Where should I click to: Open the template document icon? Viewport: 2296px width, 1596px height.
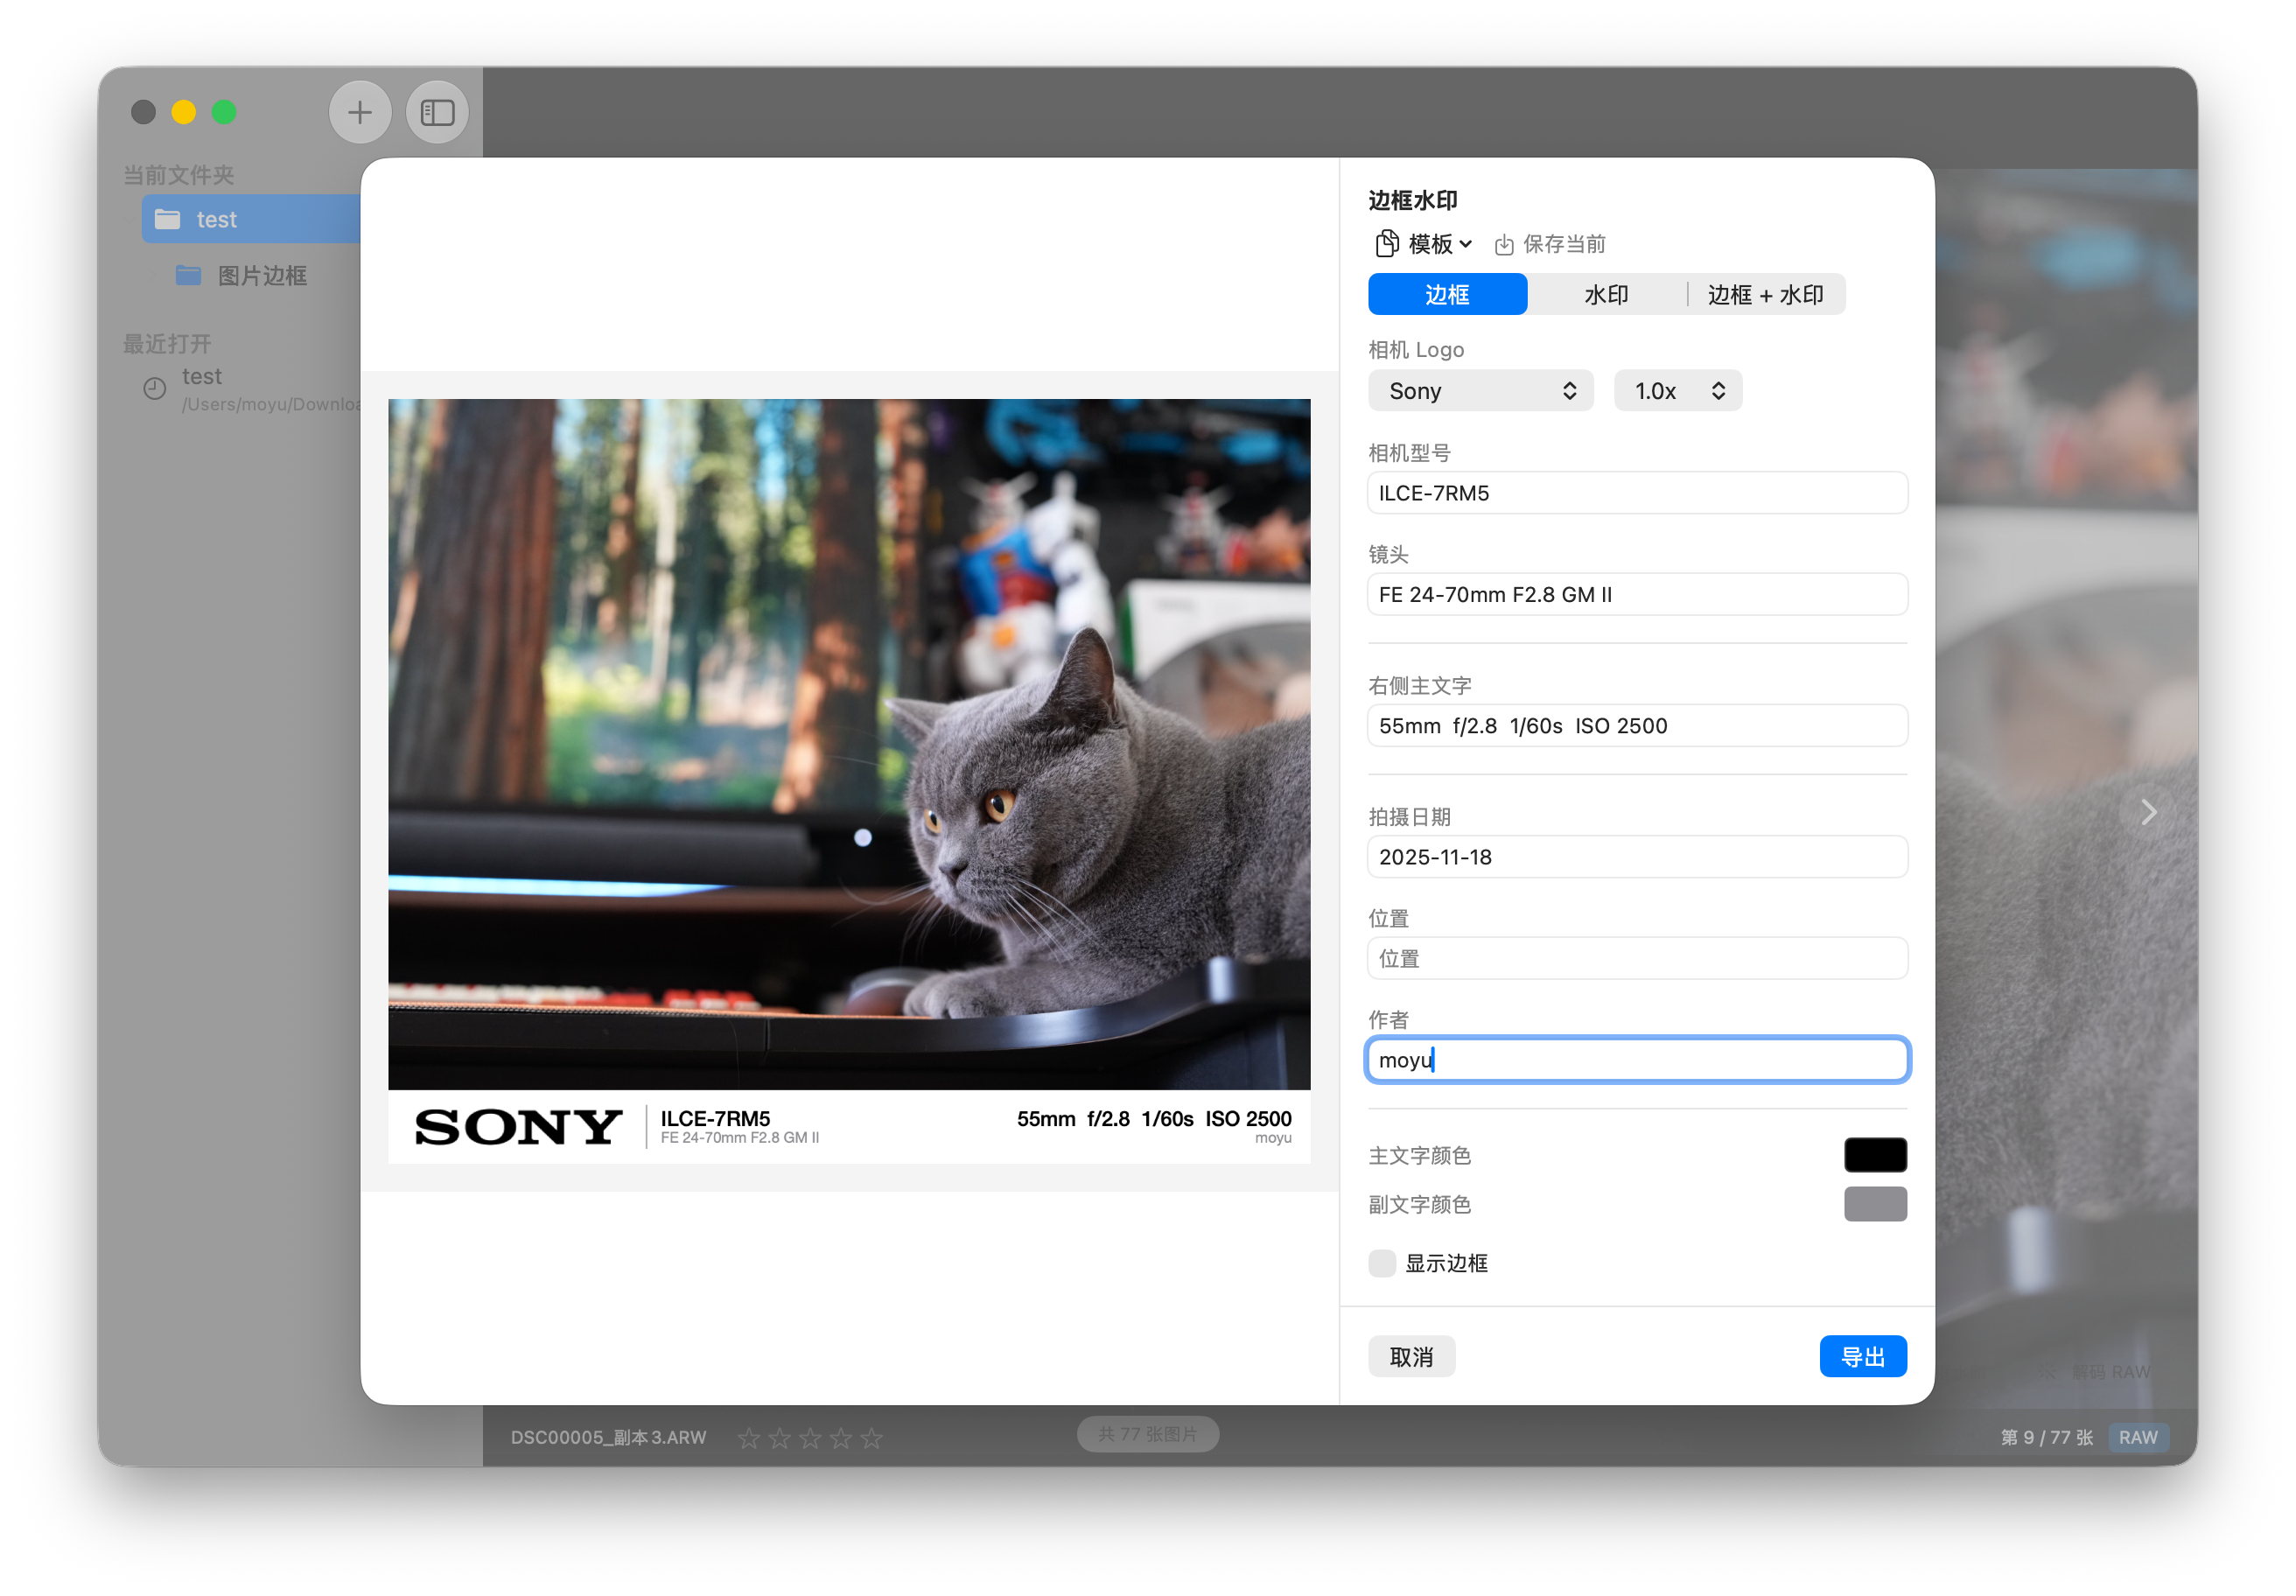(x=1387, y=244)
